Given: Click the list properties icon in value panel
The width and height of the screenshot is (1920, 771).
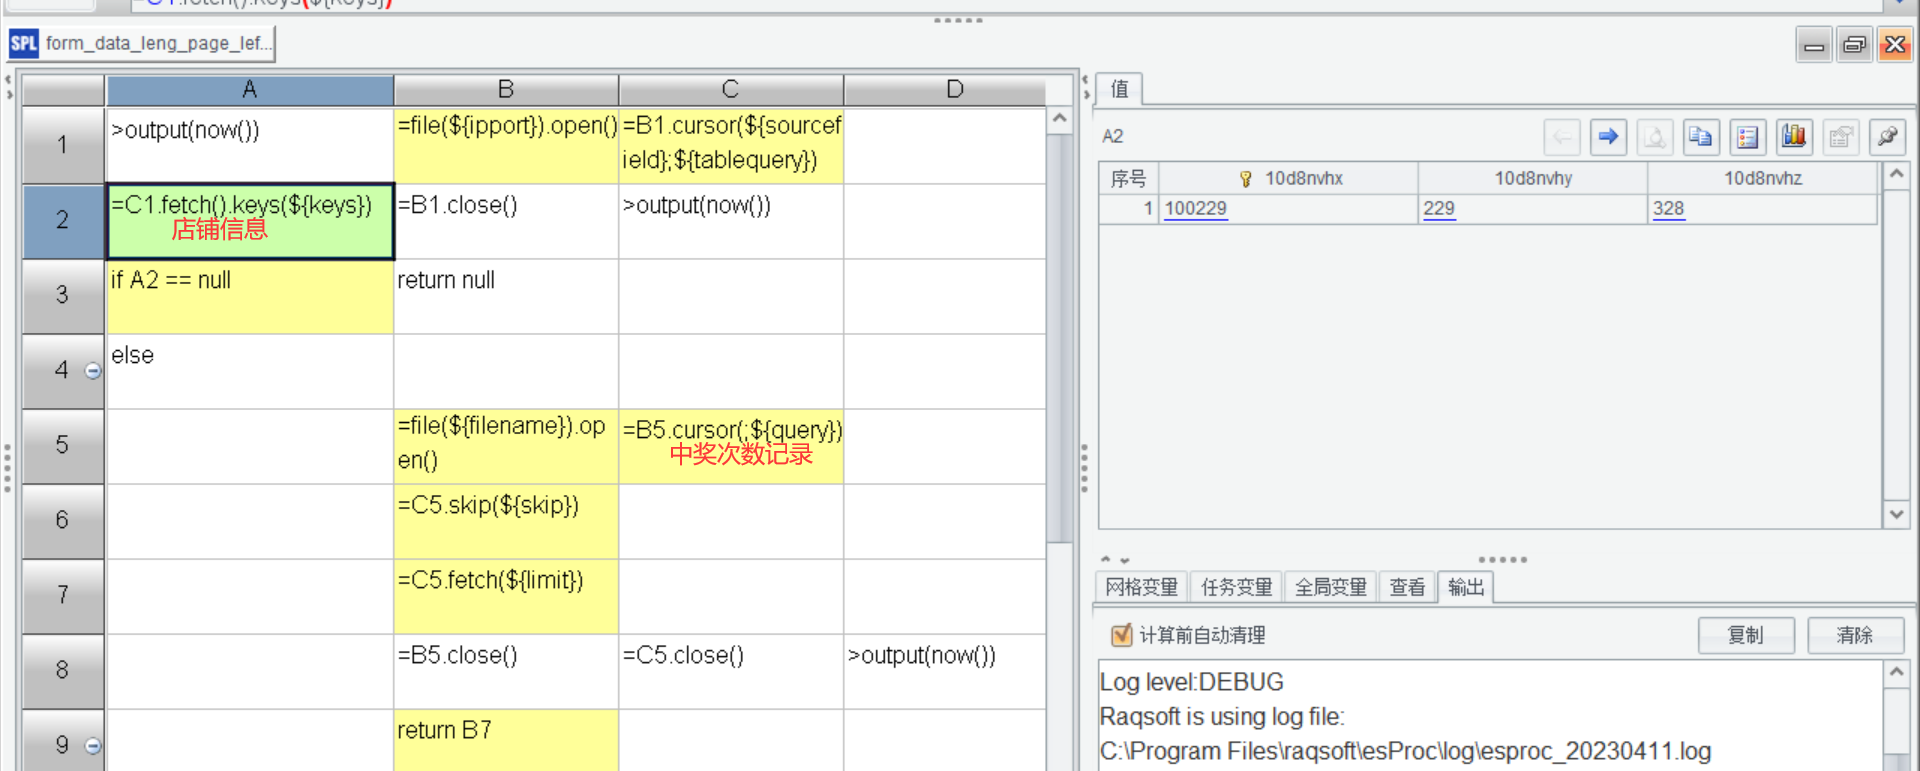Looking at the screenshot, I should coord(1747,137).
